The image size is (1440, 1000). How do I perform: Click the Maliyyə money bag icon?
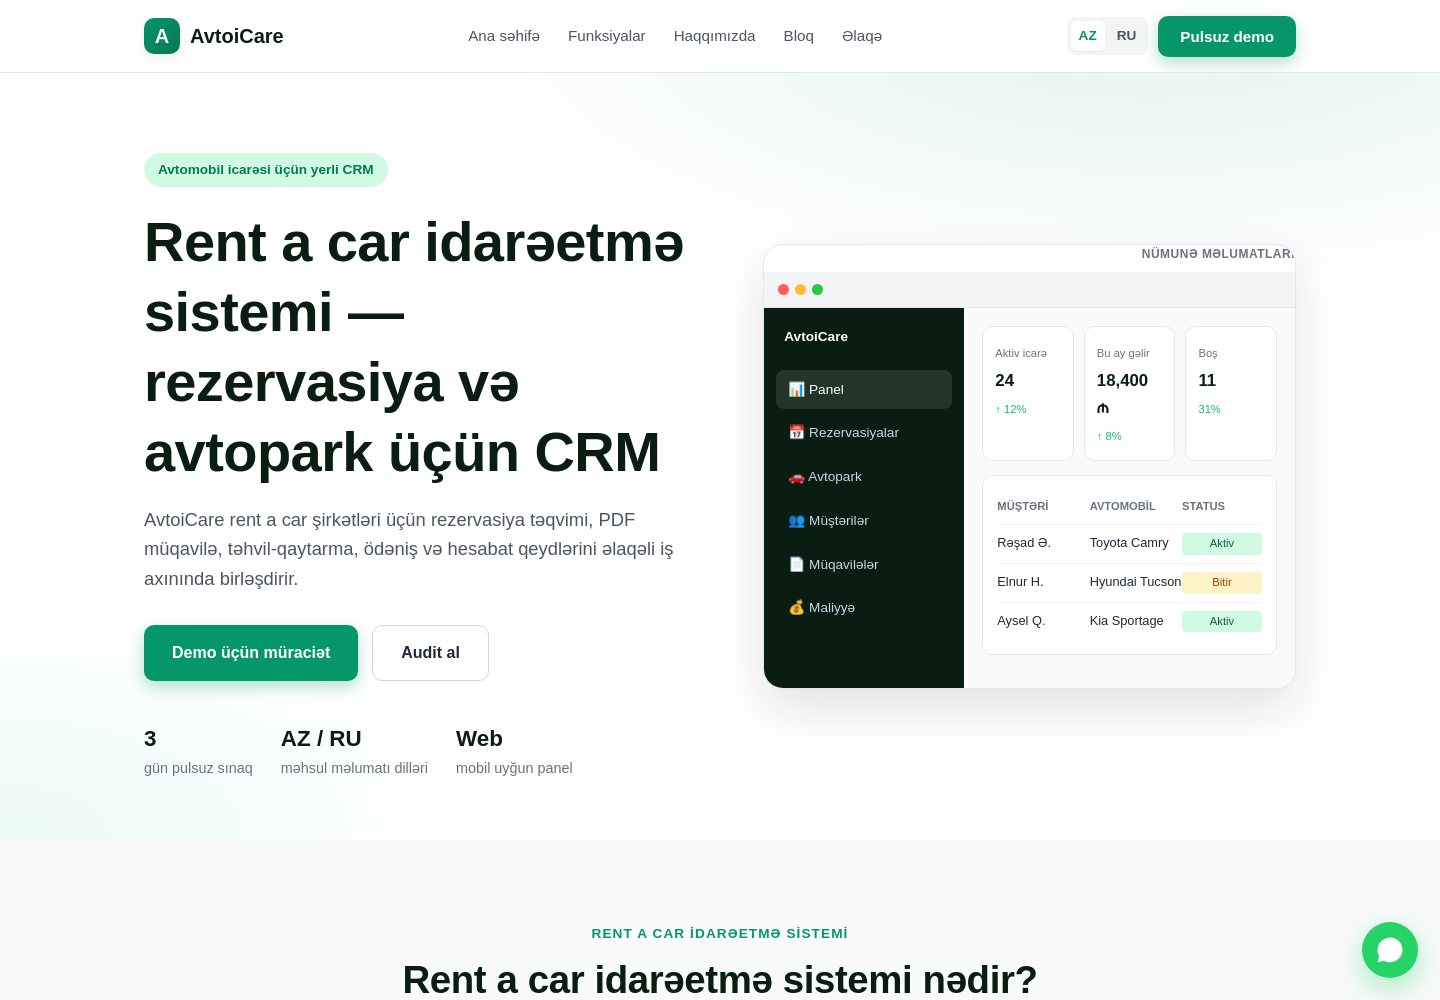(x=796, y=608)
